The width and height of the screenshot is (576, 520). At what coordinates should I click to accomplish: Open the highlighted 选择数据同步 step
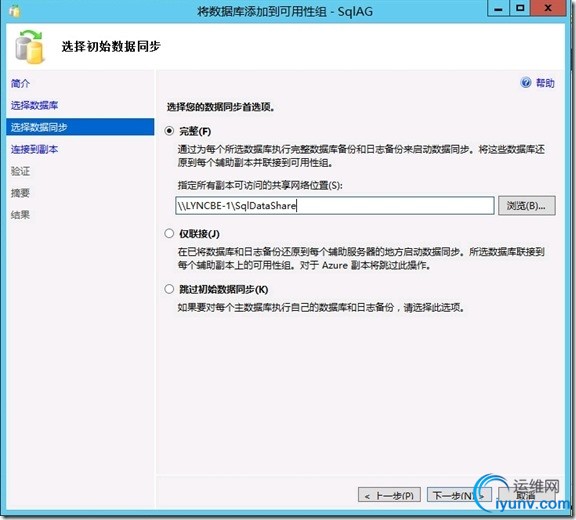click(x=80, y=127)
